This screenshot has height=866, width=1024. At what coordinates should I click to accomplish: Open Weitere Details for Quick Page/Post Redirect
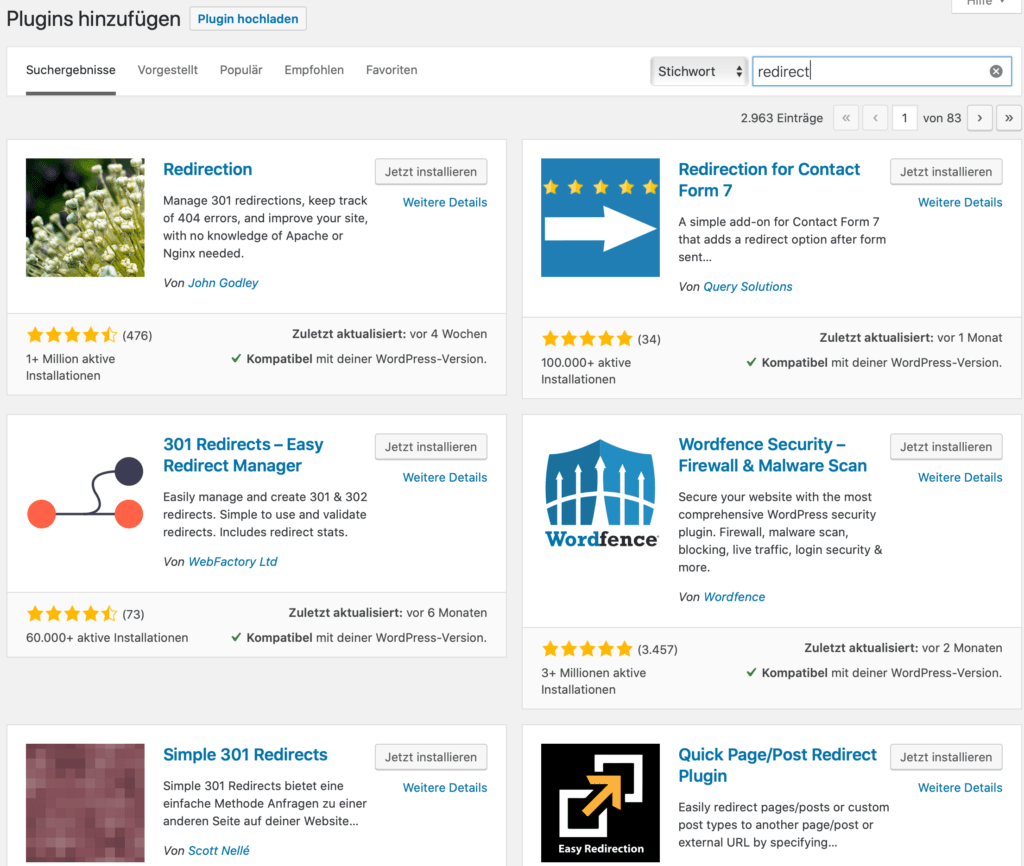point(960,788)
